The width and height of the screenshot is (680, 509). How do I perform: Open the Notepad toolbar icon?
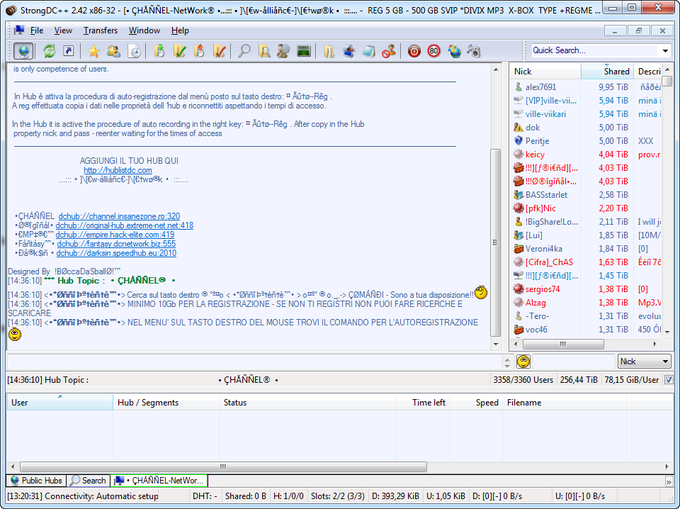pos(369,51)
